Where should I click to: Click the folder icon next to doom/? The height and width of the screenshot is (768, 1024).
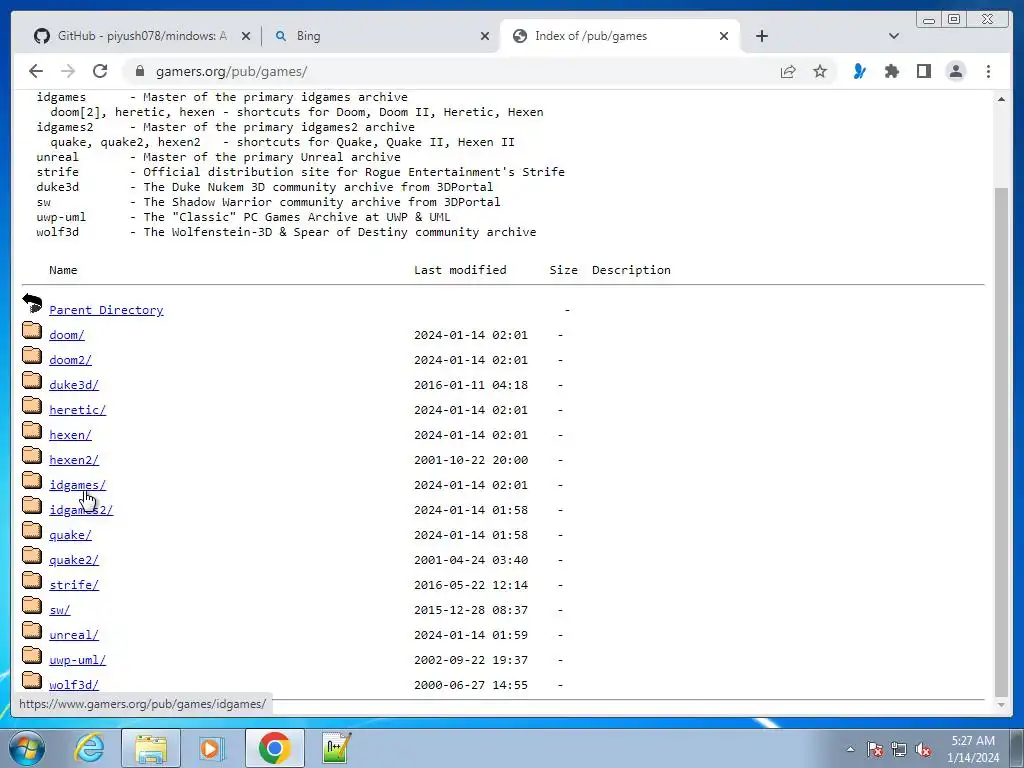(32, 330)
